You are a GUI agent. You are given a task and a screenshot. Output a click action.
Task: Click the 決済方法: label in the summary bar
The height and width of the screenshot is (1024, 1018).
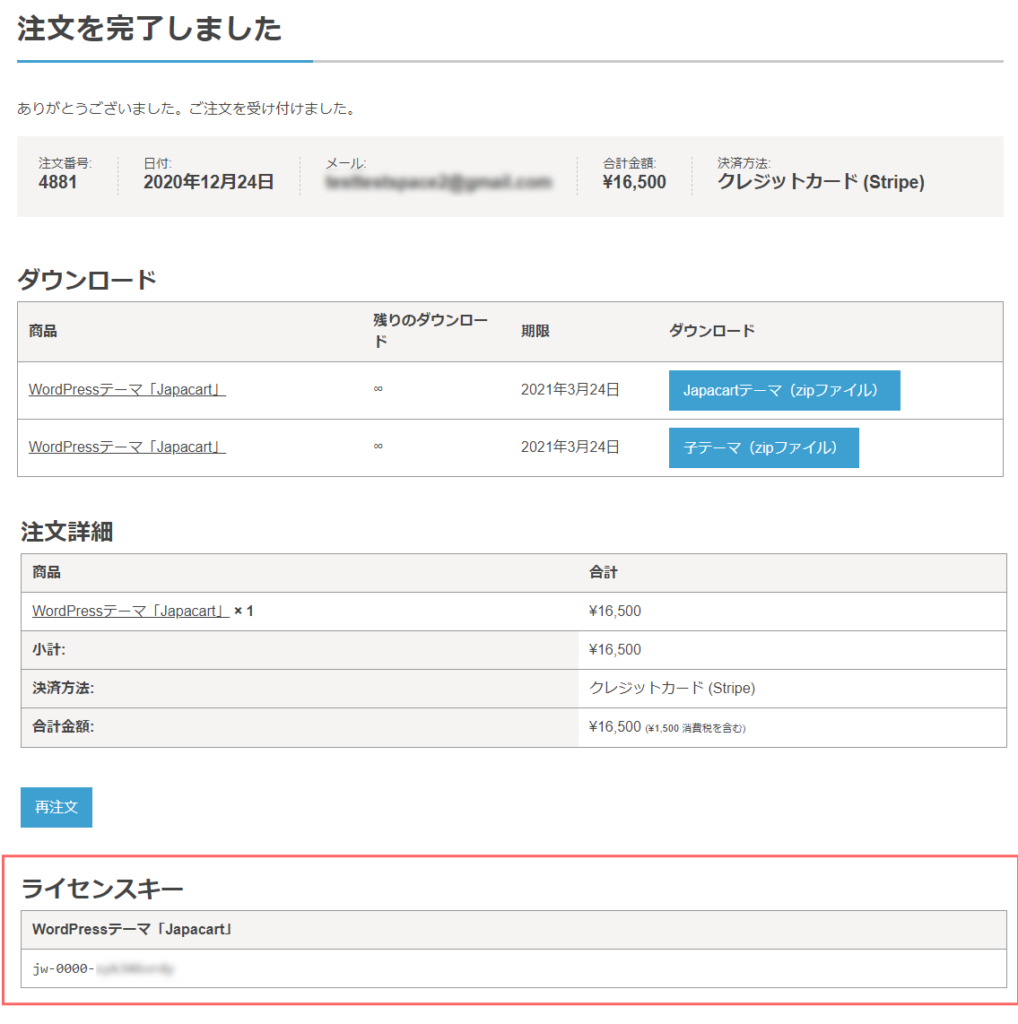point(744,163)
